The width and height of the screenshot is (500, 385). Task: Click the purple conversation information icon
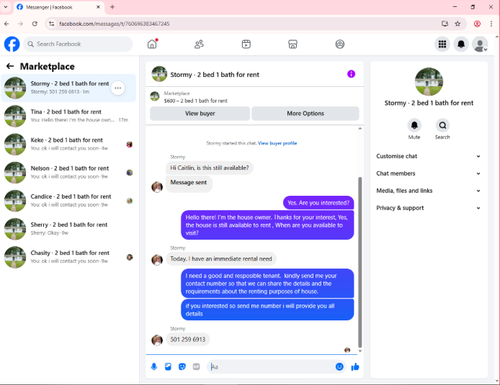351,74
